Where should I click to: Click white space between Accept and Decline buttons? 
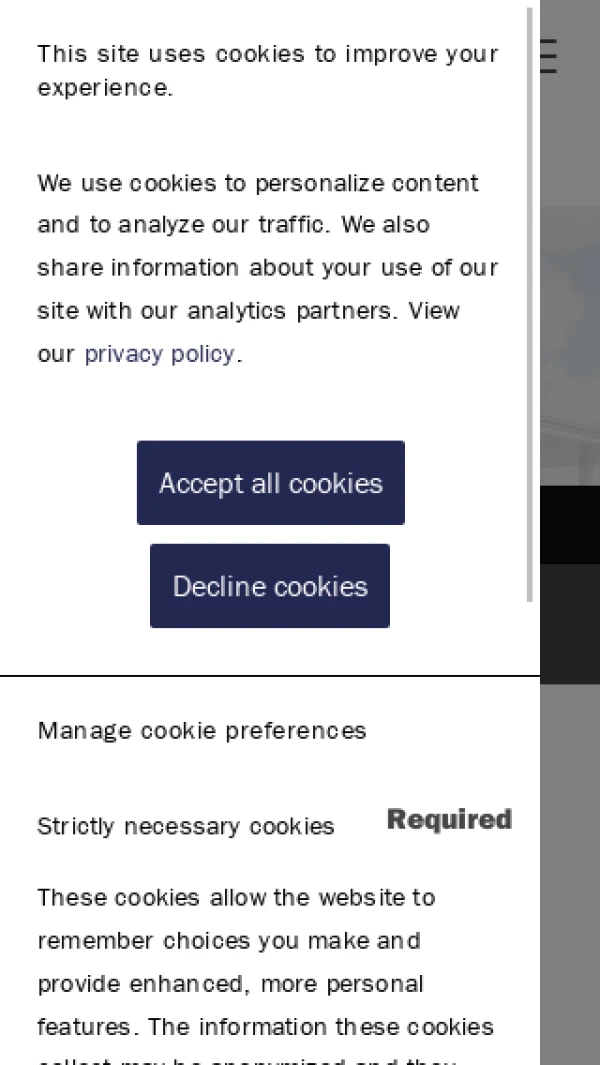coord(270,535)
